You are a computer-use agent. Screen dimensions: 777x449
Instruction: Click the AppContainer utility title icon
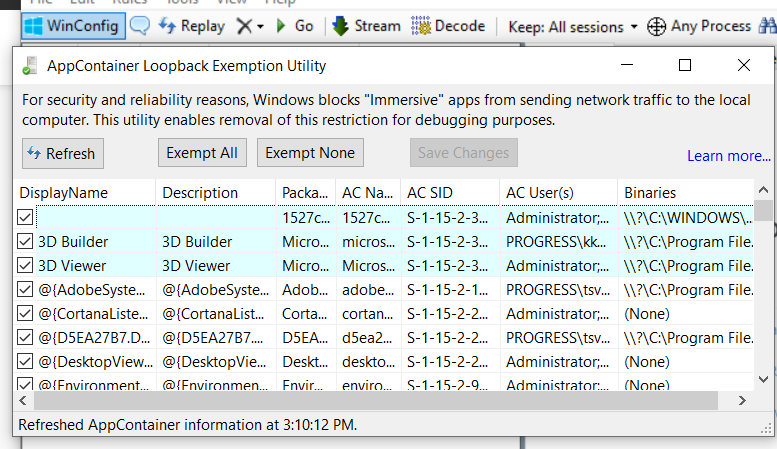(30, 66)
